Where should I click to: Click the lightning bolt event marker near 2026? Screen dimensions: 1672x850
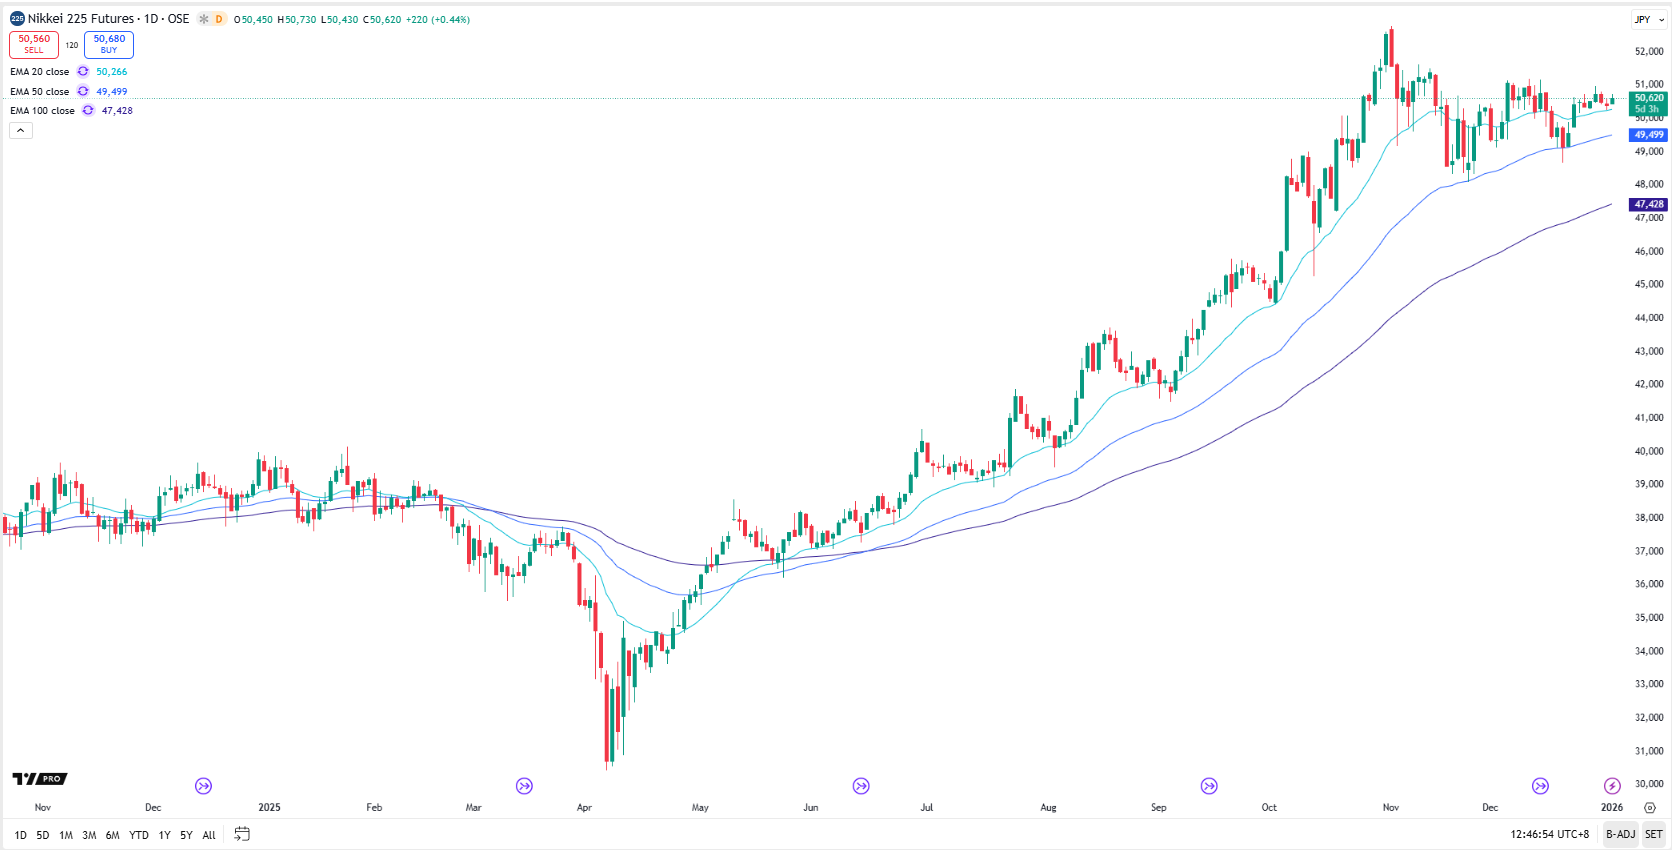[1612, 786]
